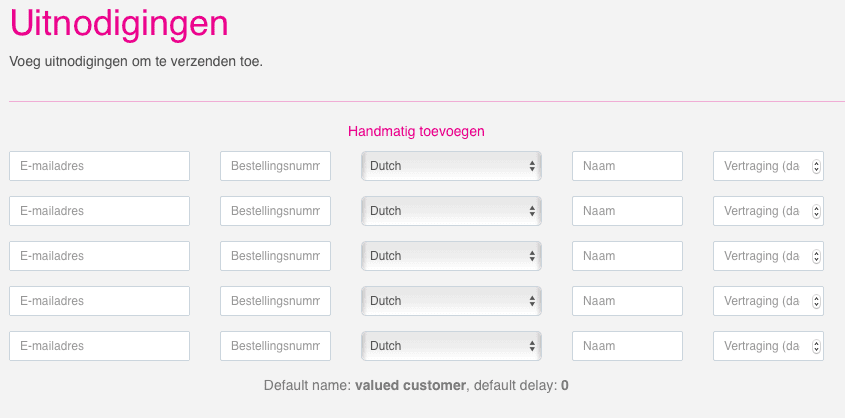Select the second row Naam field
This screenshot has height=418, width=845.
coord(627,211)
